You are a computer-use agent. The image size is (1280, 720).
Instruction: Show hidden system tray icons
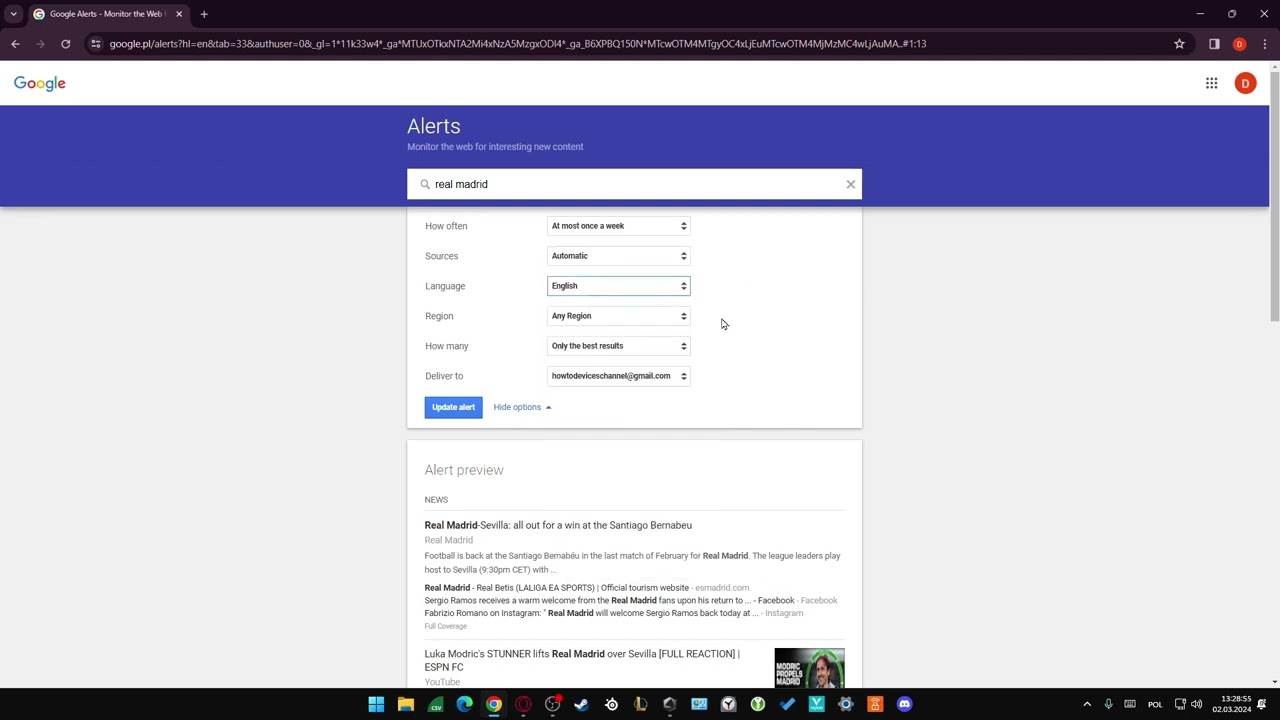coord(1087,704)
